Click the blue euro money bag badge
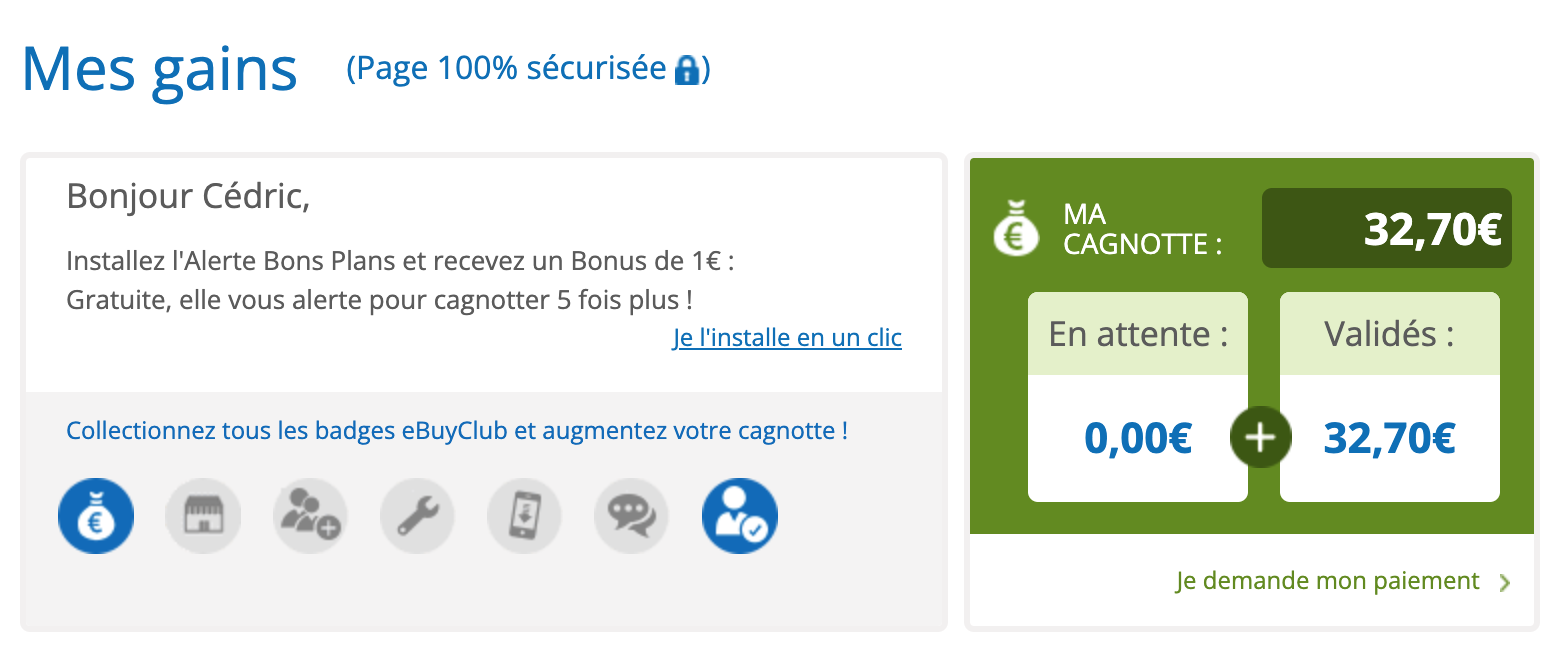Screen dimensions: 1560x656 point(96,516)
